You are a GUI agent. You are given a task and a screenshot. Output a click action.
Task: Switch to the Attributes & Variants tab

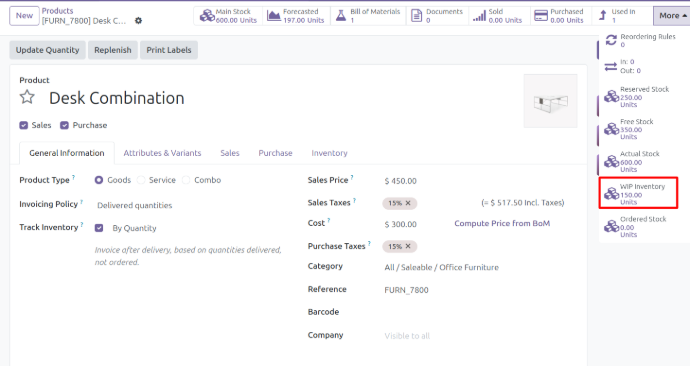click(162, 153)
